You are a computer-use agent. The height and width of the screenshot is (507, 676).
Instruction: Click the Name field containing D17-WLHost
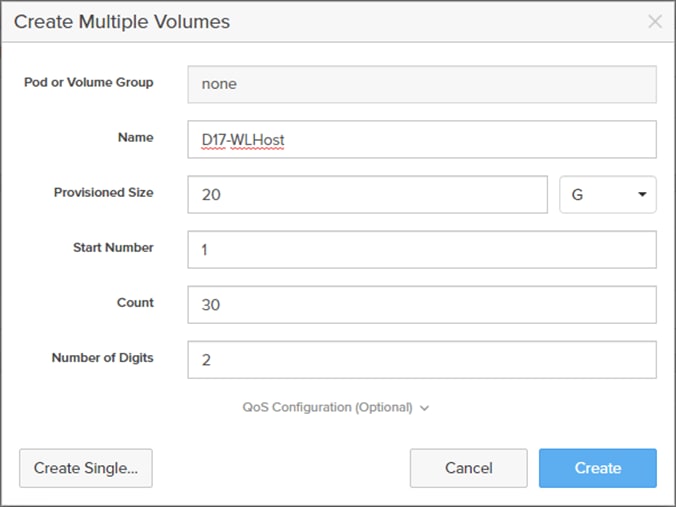point(421,140)
